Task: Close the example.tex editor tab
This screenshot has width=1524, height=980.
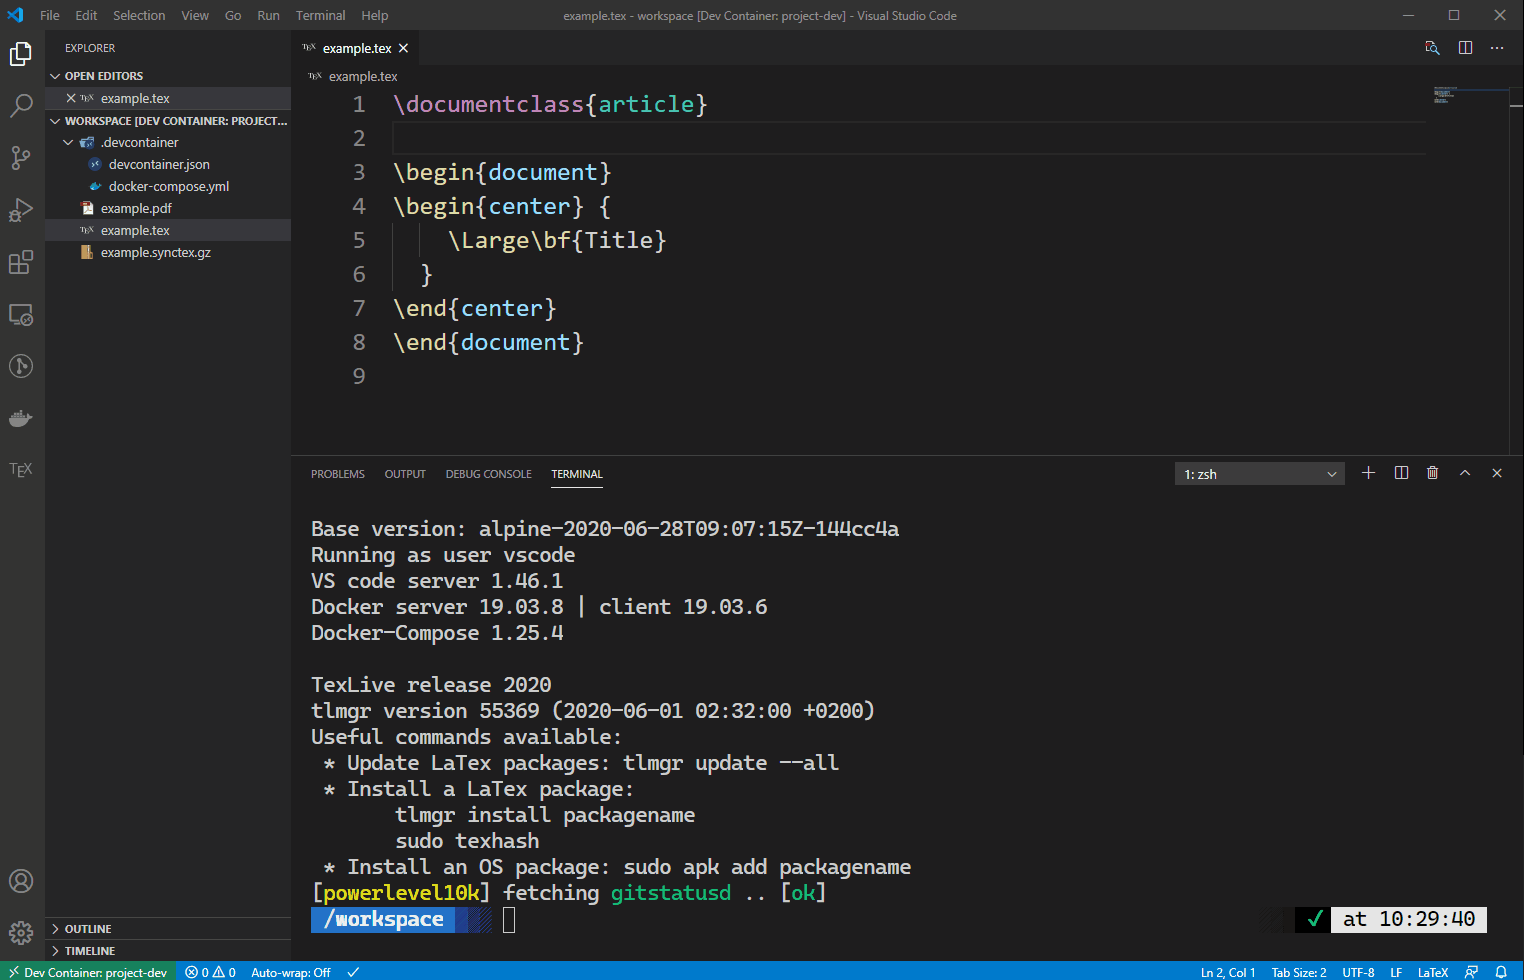Action: [x=403, y=48]
